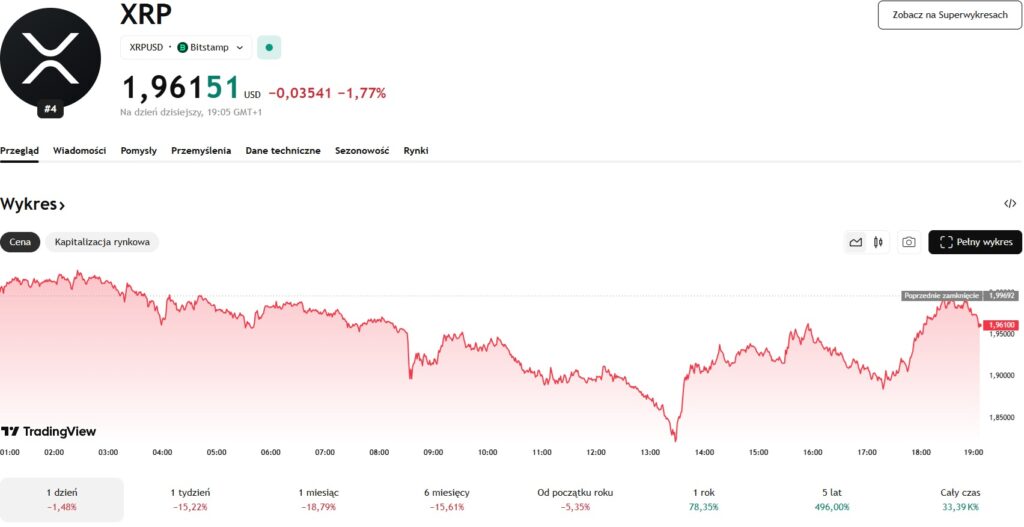Click the embed code icon

[1009, 204]
